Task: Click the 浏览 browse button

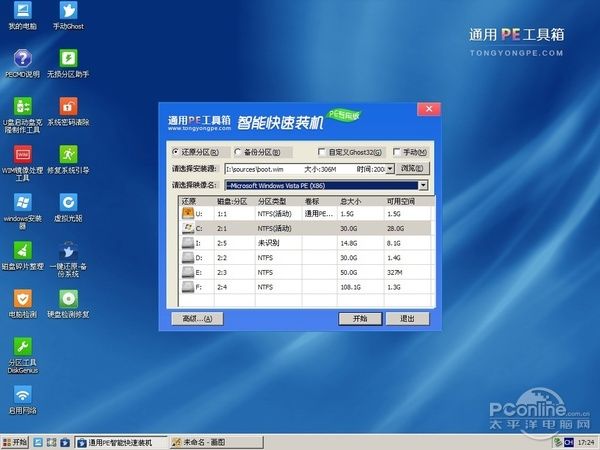Action: [x=413, y=169]
